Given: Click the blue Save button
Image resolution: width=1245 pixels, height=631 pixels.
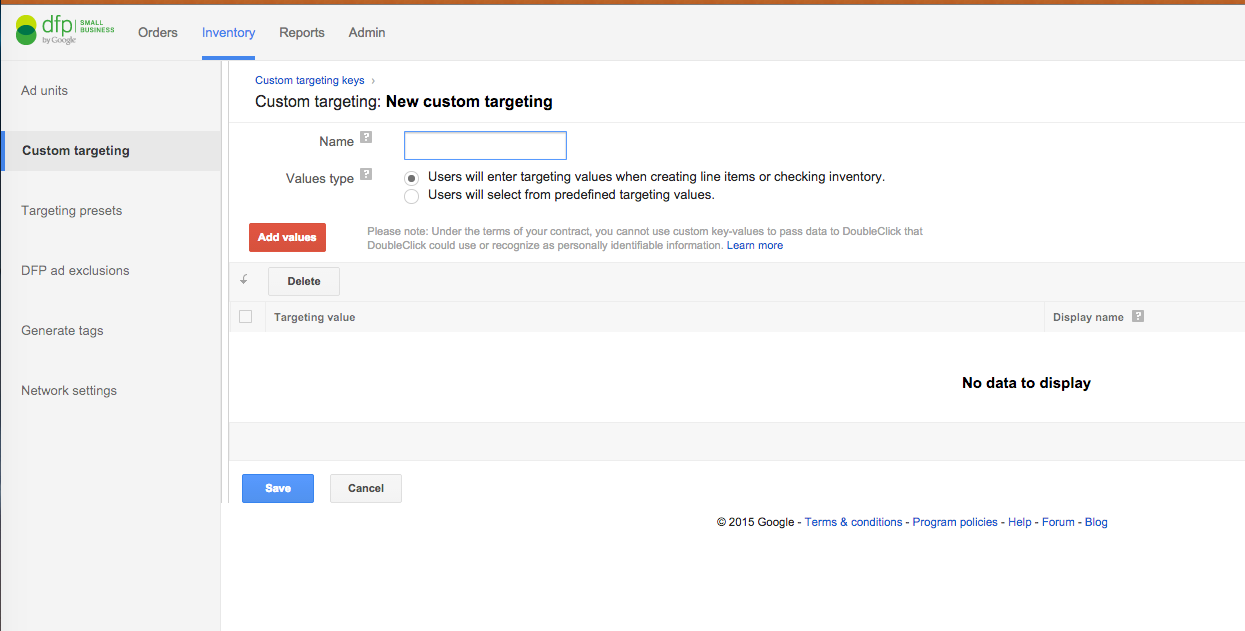Looking at the screenshot, I should 278,488.
